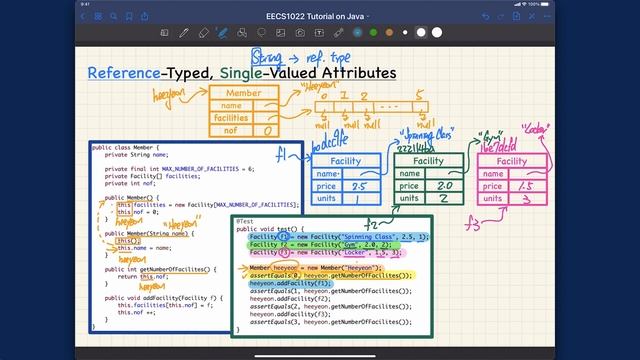
Task: Select the Highlighter tool
Action: 222,33
